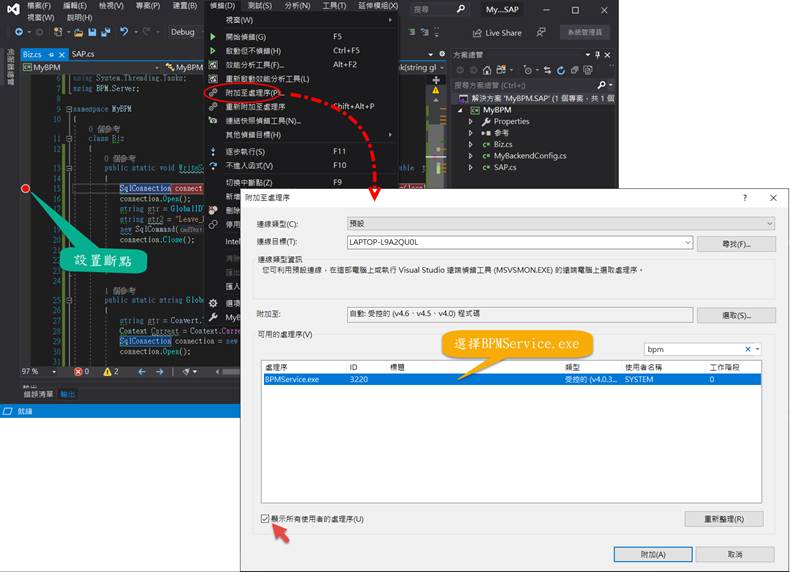Click Solution Explorer switch views icon
This screenshot has width=790, height=572.
point(500,70)
